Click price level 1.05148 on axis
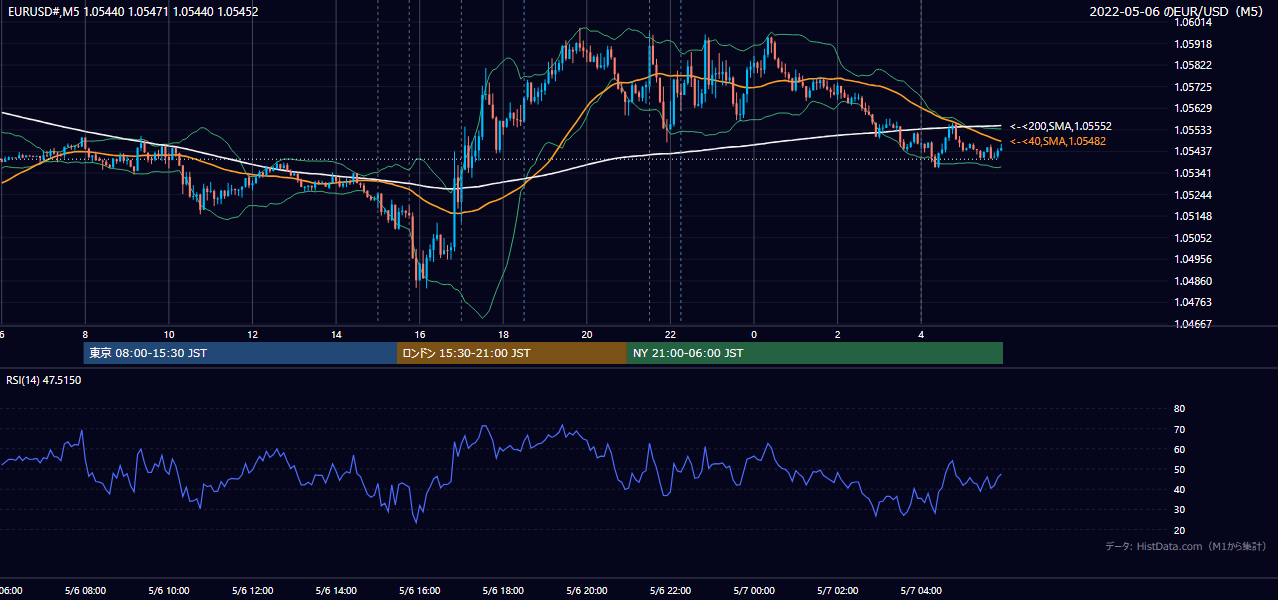Screen dimensions: 1278x600 tap(1194, 216)
